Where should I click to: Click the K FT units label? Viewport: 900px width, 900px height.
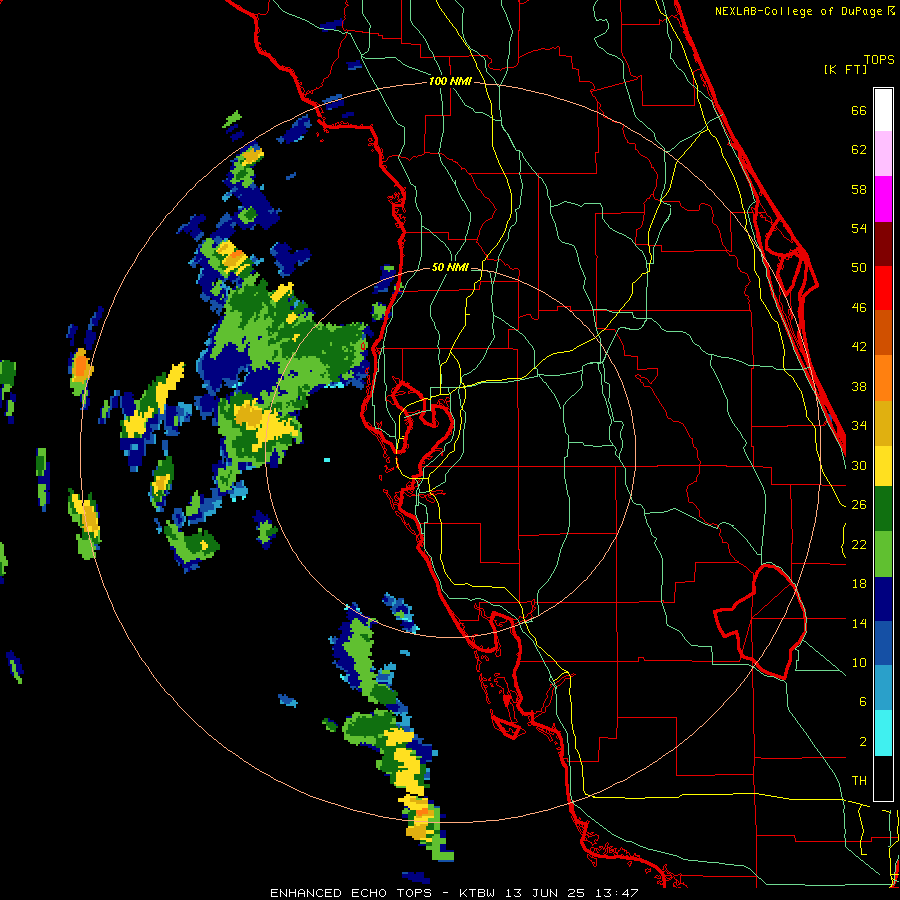845,70
